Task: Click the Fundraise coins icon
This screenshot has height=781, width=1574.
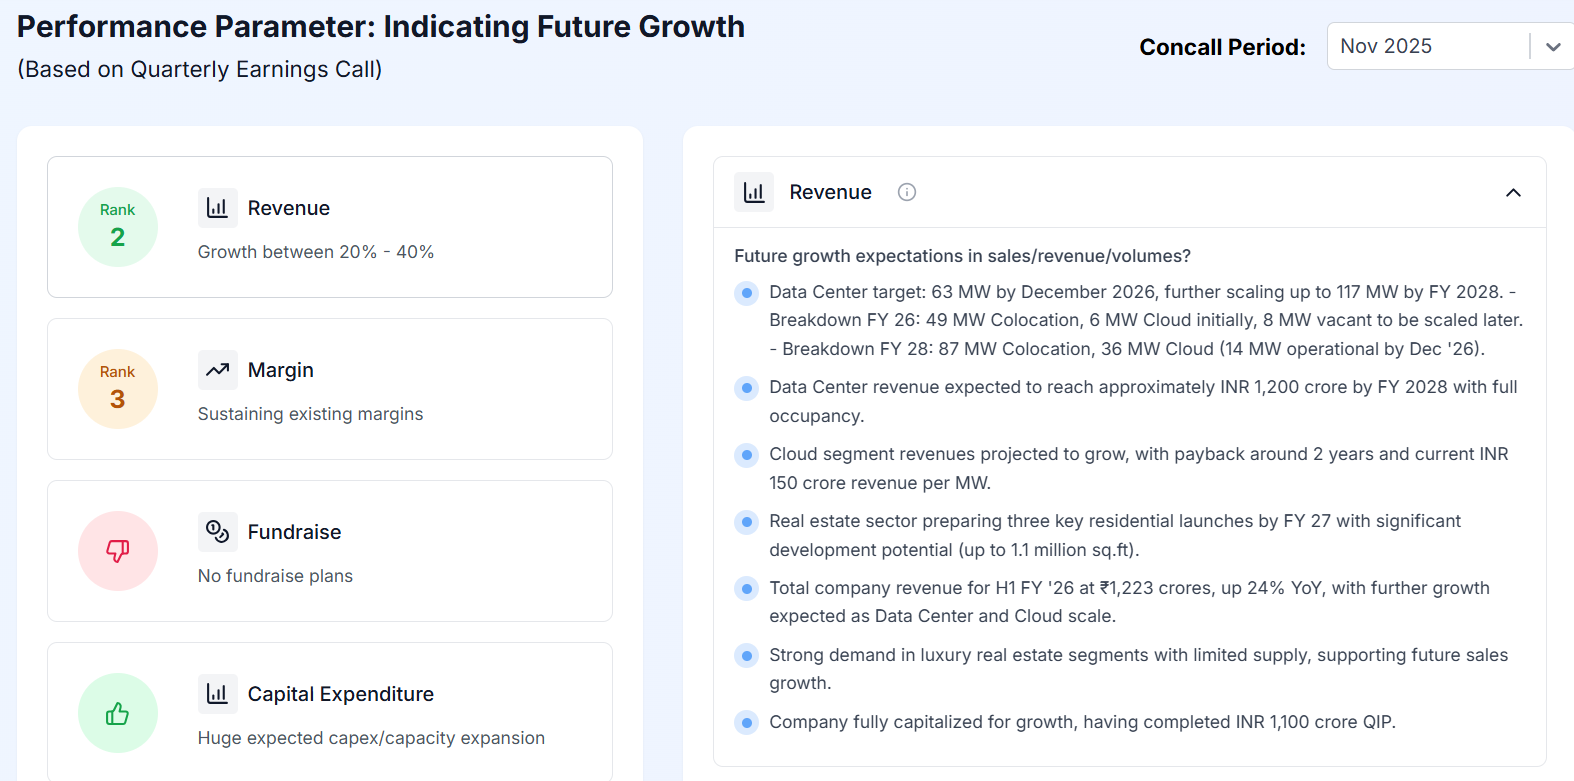Action: click(x=217, y=532)
